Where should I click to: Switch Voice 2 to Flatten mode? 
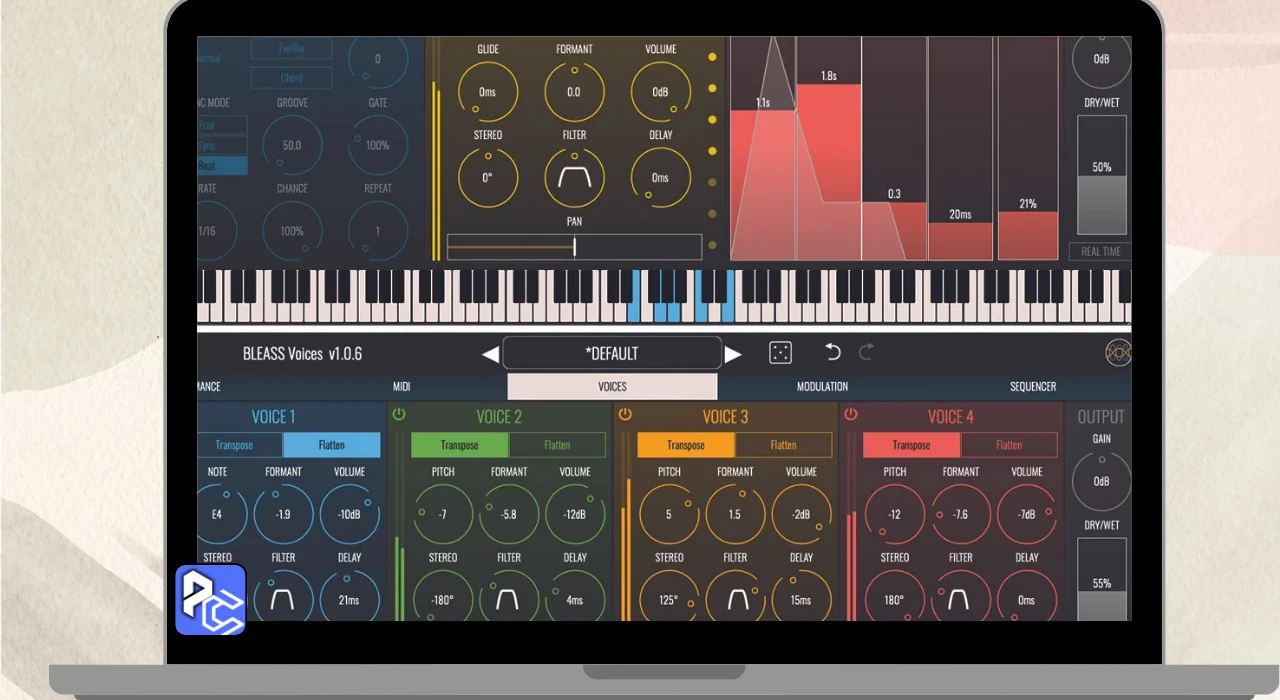[557, 445]
